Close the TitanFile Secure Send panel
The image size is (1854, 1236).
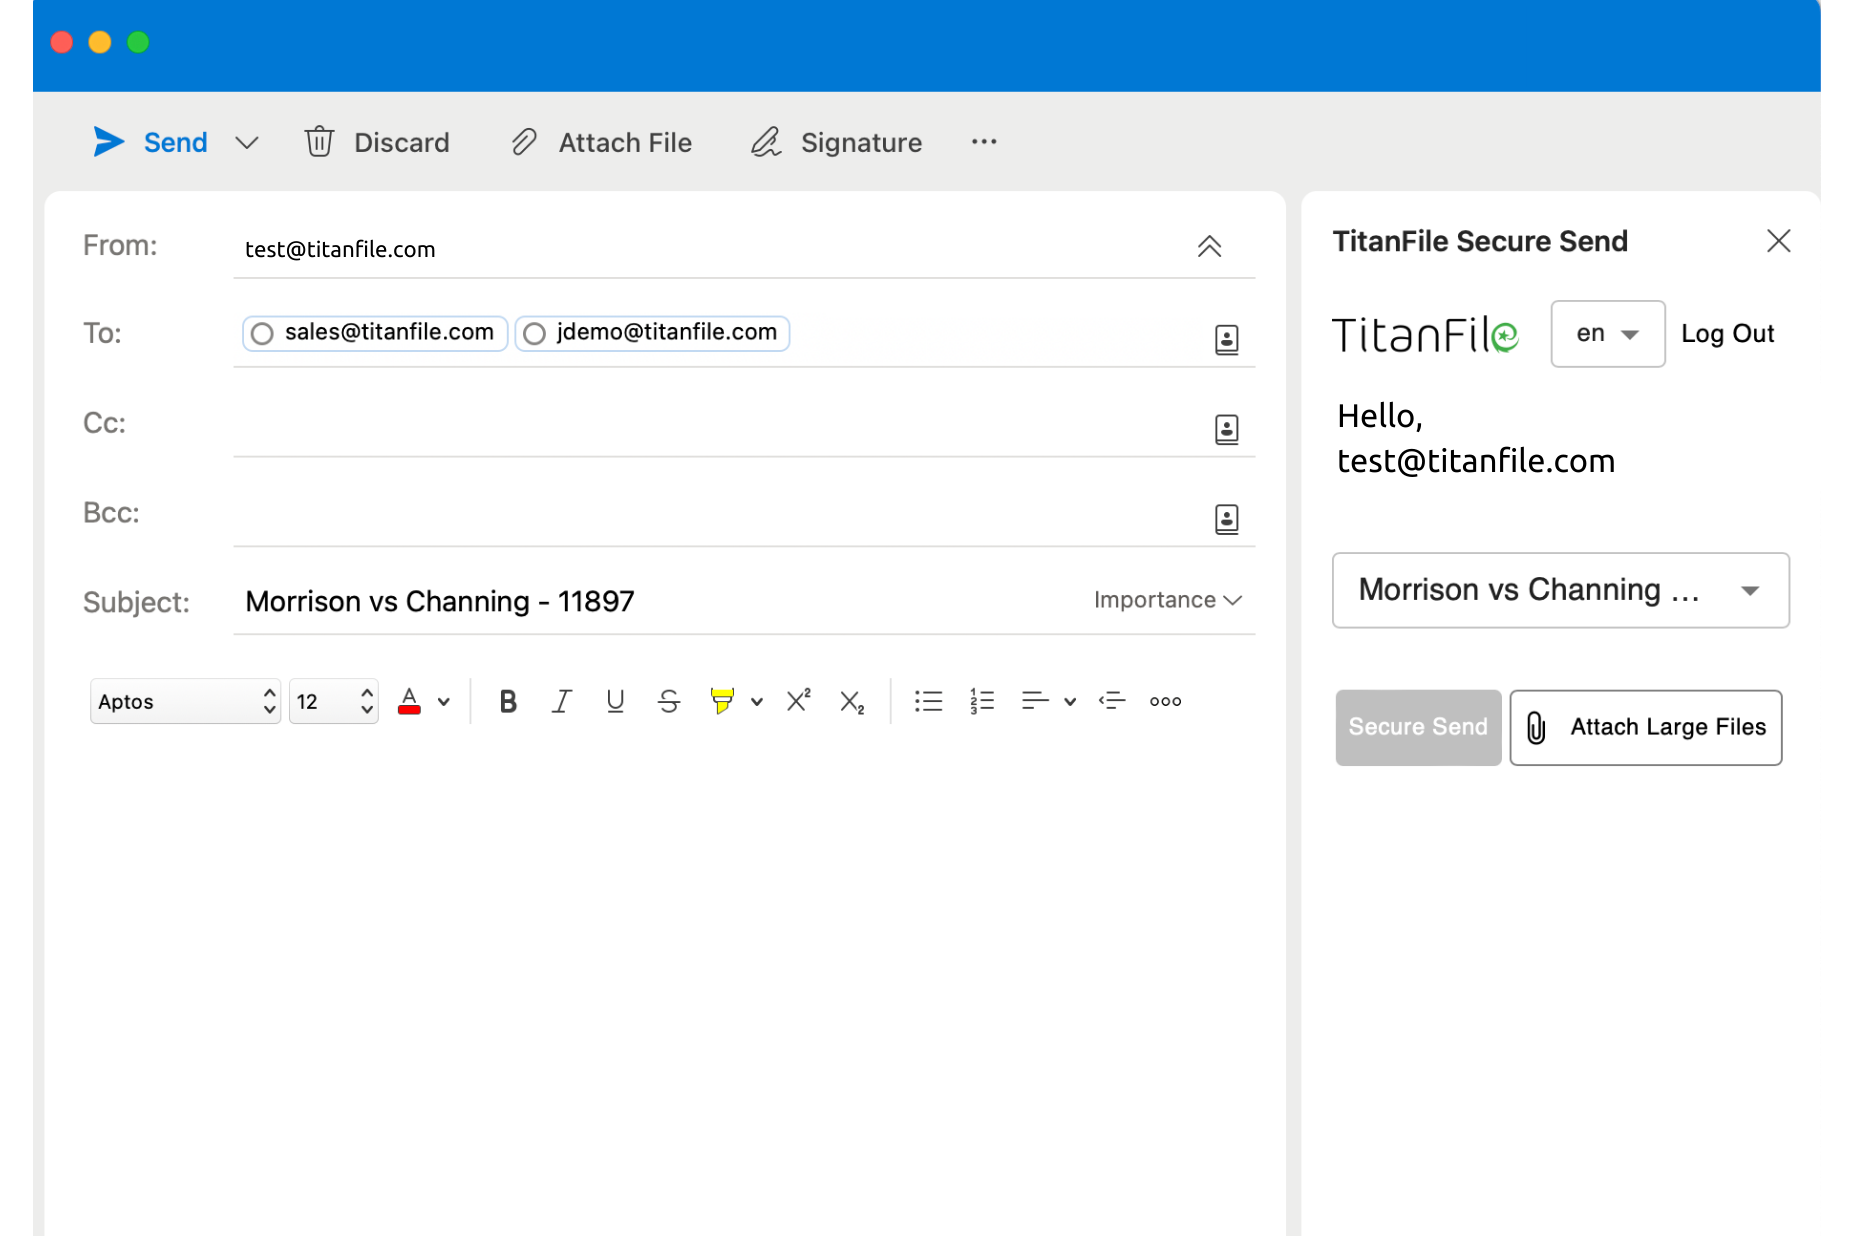(1778, 241)
